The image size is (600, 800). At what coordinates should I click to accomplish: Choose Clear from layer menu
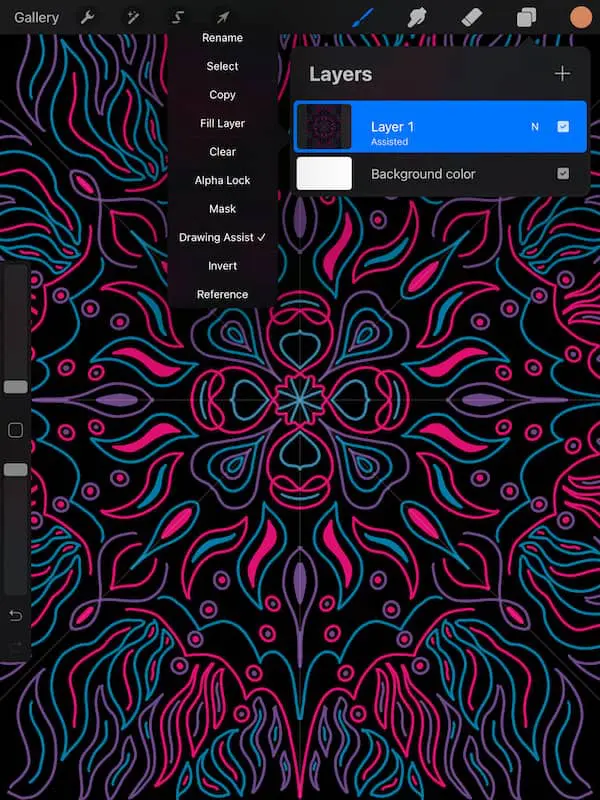(x=222, y=152)
